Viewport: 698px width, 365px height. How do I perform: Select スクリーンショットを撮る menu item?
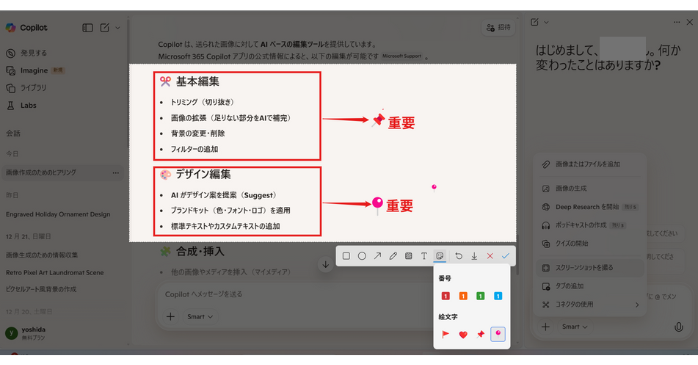coord(589,268)
